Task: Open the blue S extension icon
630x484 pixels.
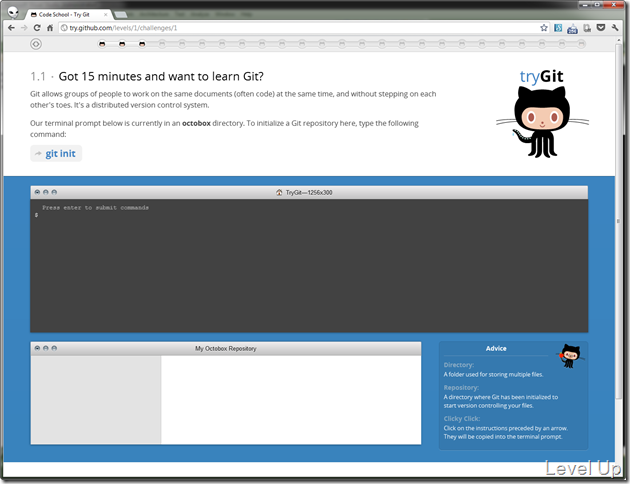Action: [558, 28]
